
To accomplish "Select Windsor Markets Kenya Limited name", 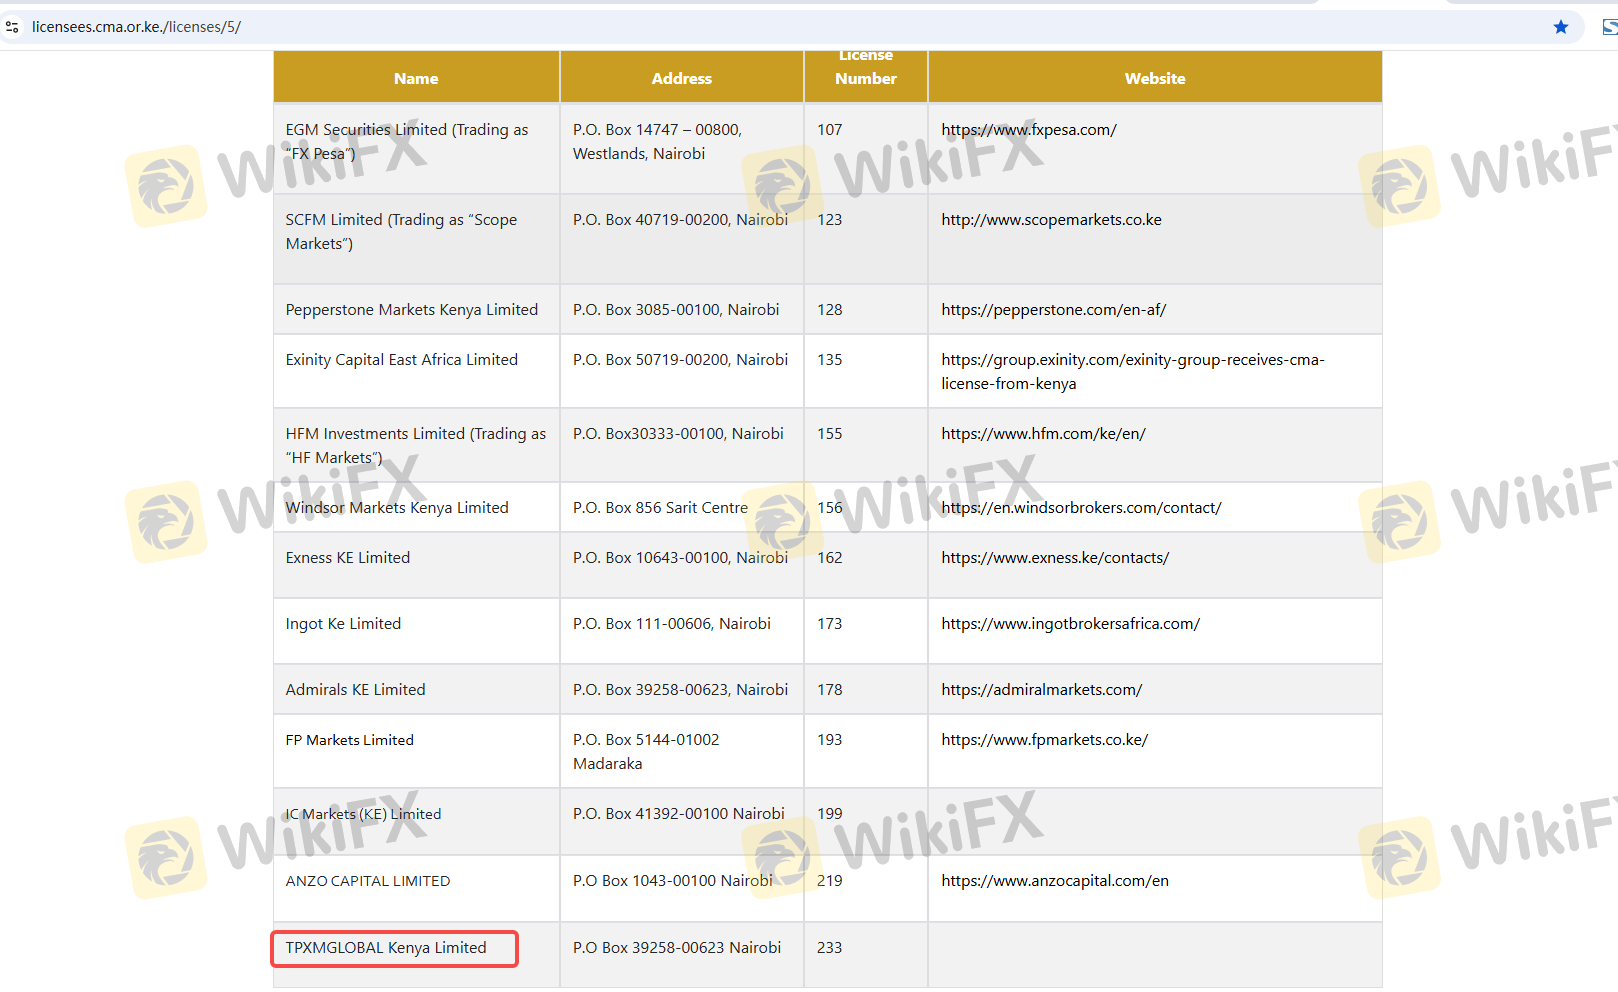I will coord(397,508).
